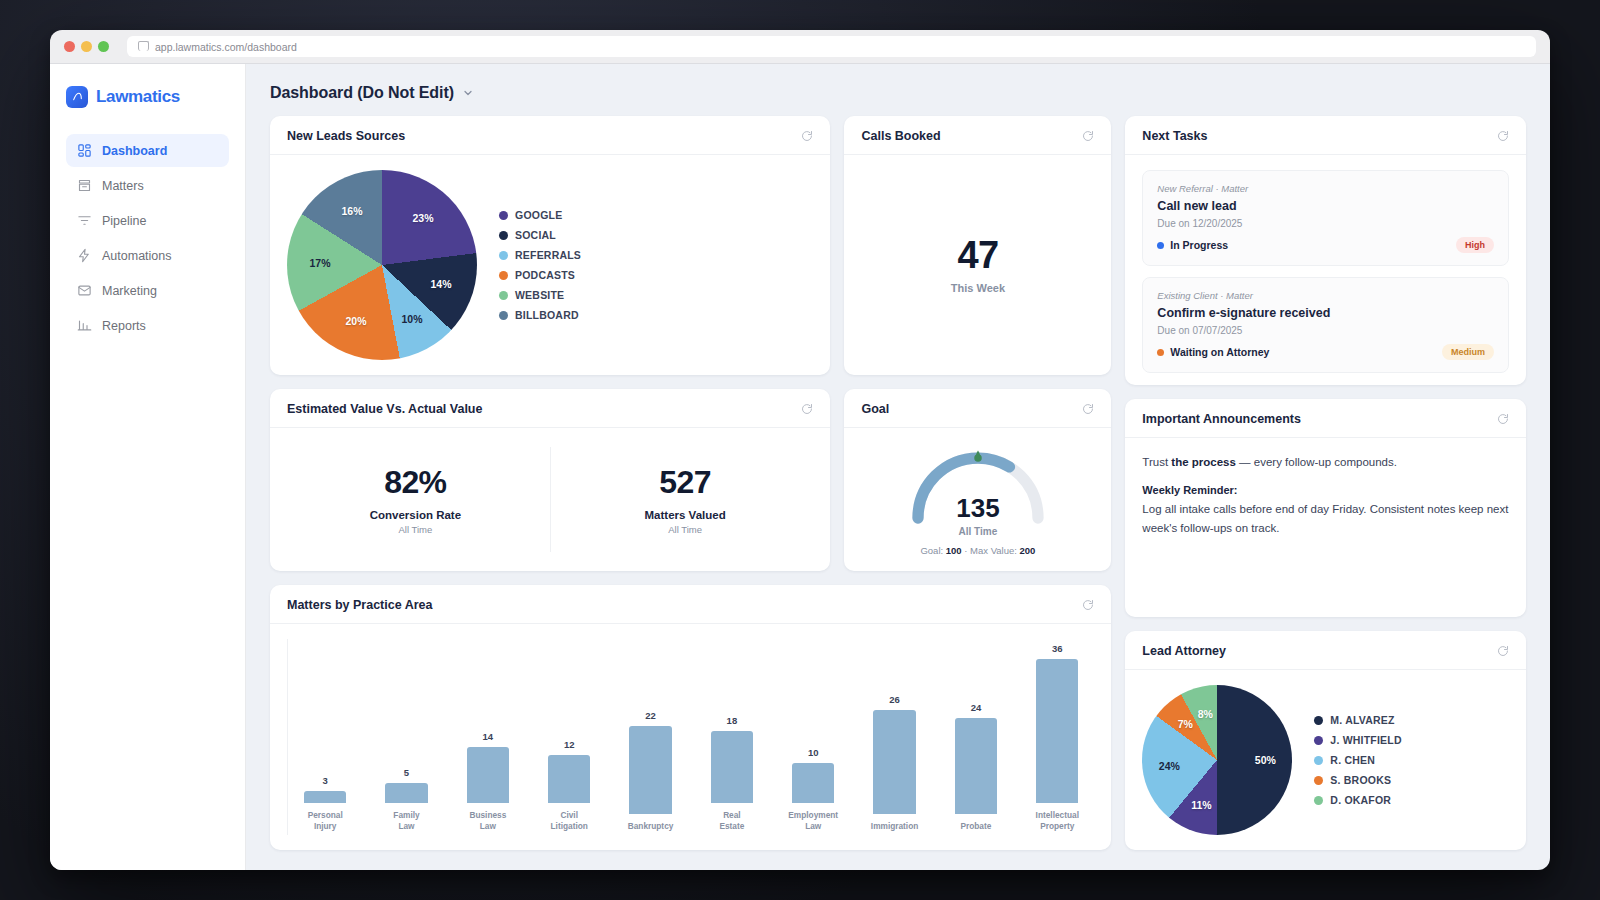This screenshot has width=1600, height=900.
Task: Refresh the Goal widget
Action: tap(1088, 409)
